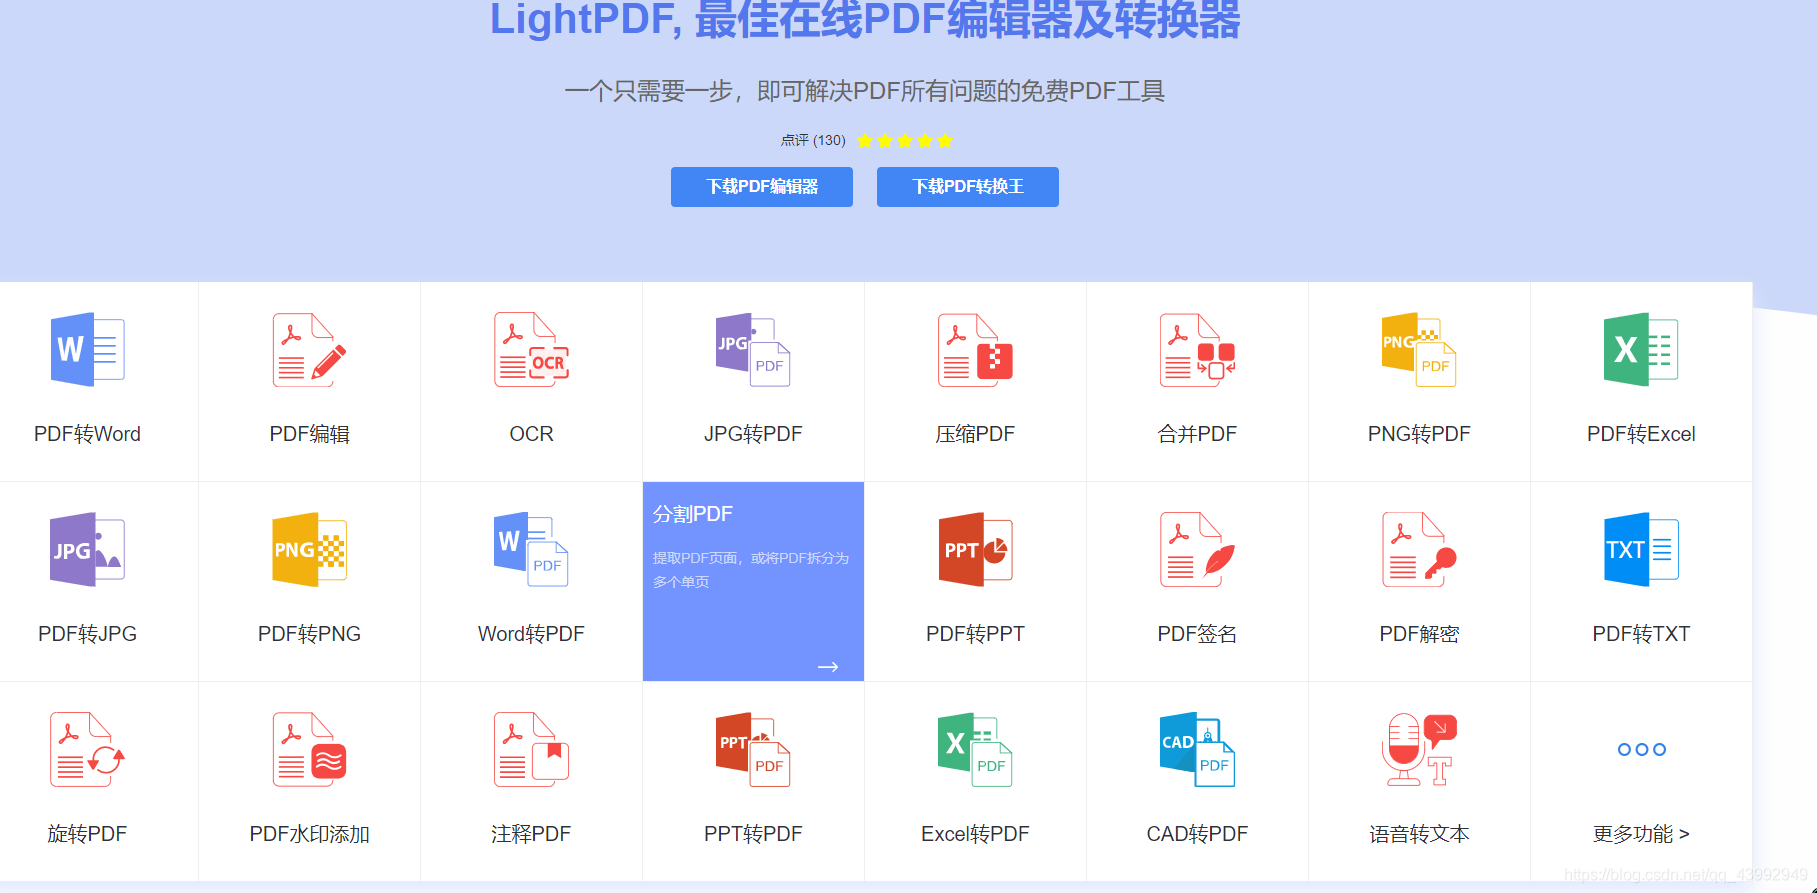Open the 注释PDF annotation icon
The width and height of the screenshot is (1817, 893).
(x=531, y=749)
